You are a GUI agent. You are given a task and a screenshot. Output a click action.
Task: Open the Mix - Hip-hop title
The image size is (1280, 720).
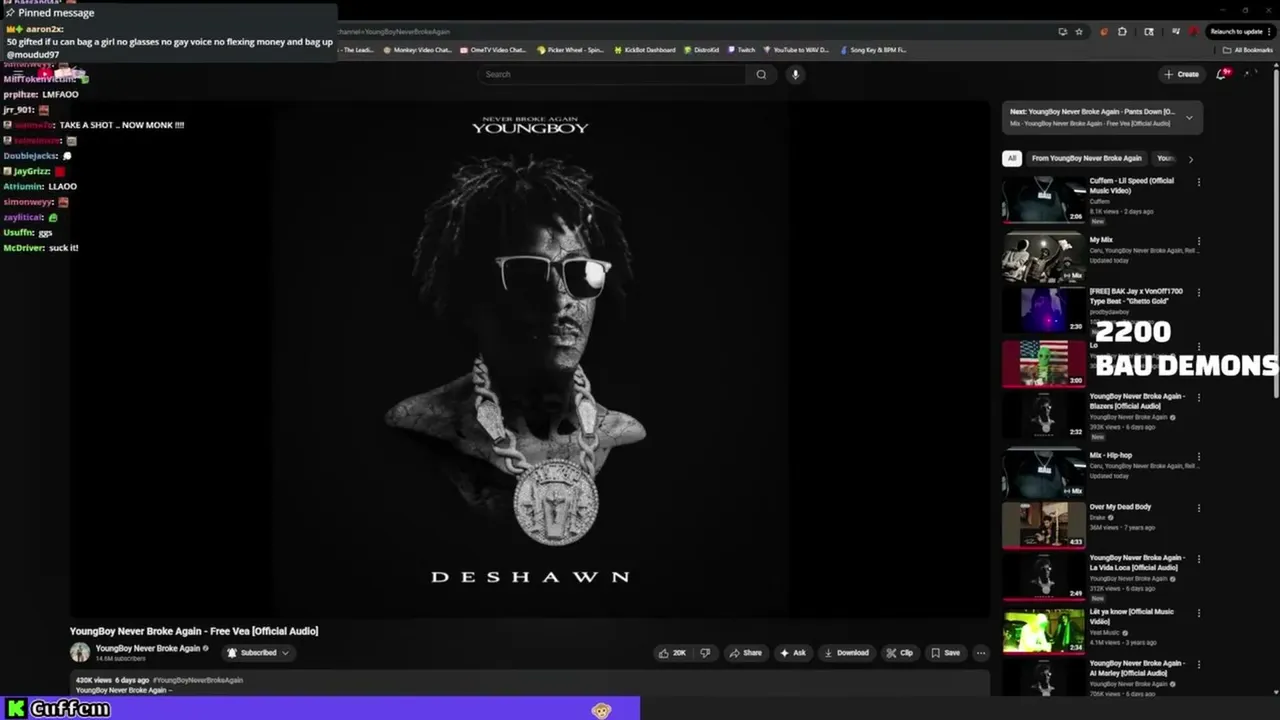tap(1111, 455)
